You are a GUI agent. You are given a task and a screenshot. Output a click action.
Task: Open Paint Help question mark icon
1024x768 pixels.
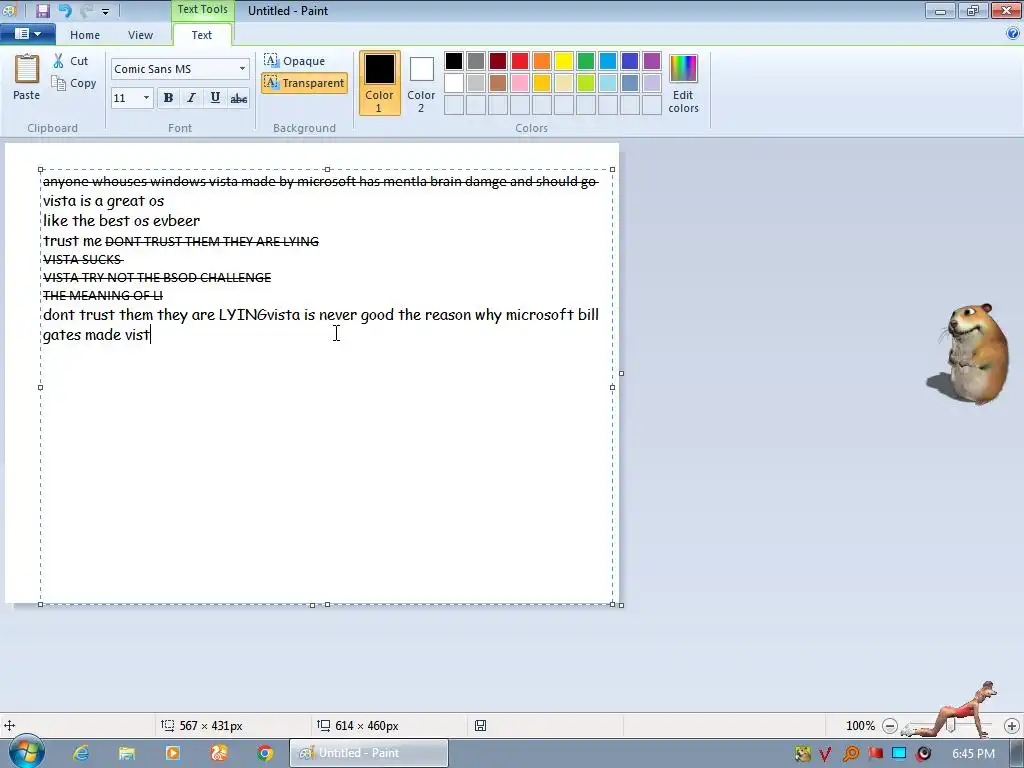1013,34
